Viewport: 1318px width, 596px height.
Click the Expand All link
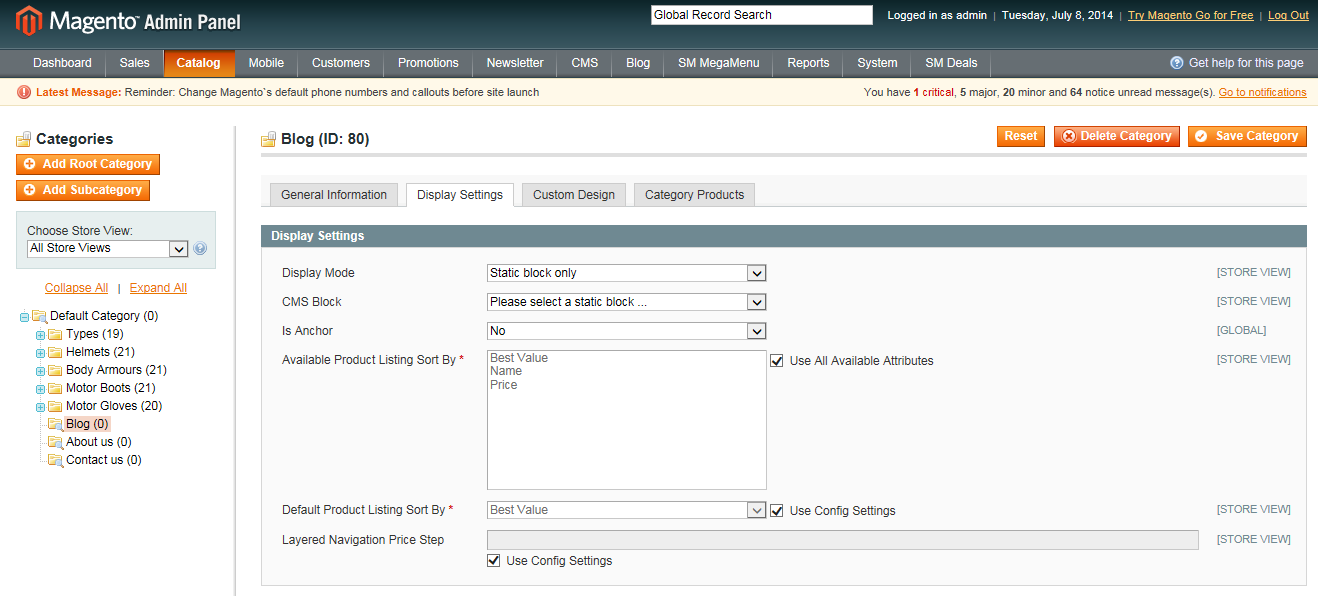coord(158,288)
